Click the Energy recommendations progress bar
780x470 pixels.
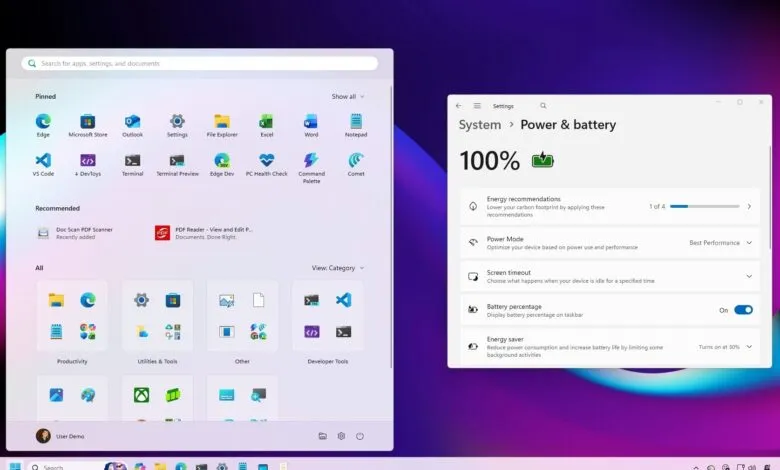point(704,206)
